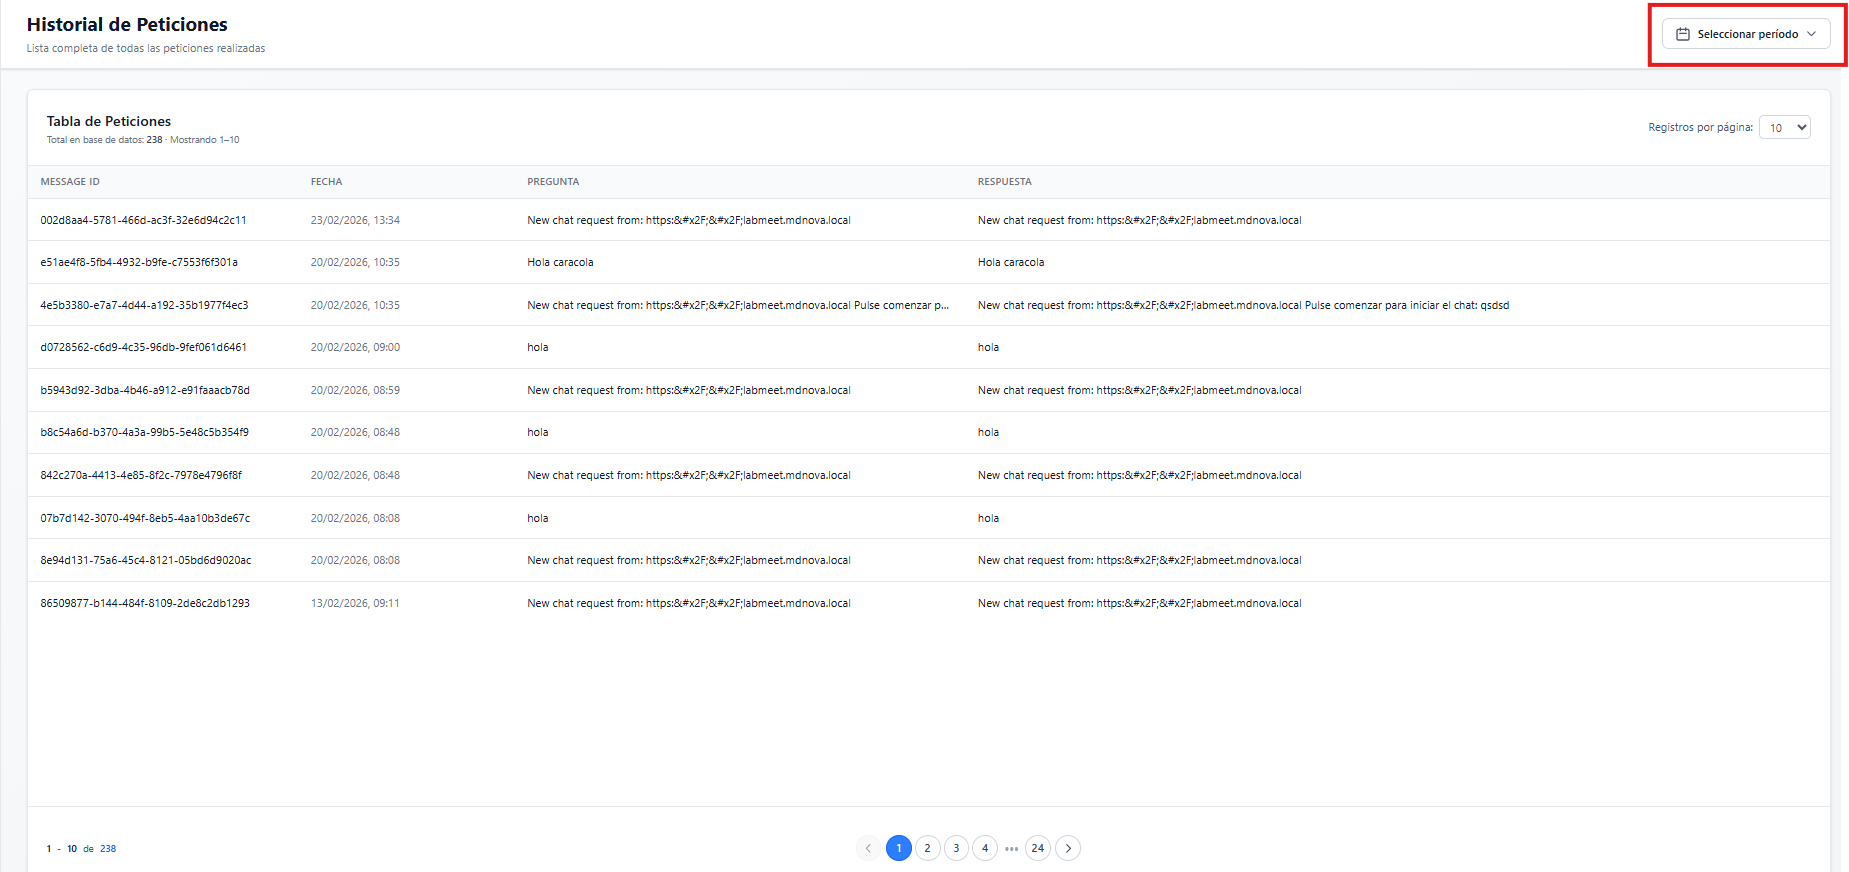Jump to page 3

point(956,848)
